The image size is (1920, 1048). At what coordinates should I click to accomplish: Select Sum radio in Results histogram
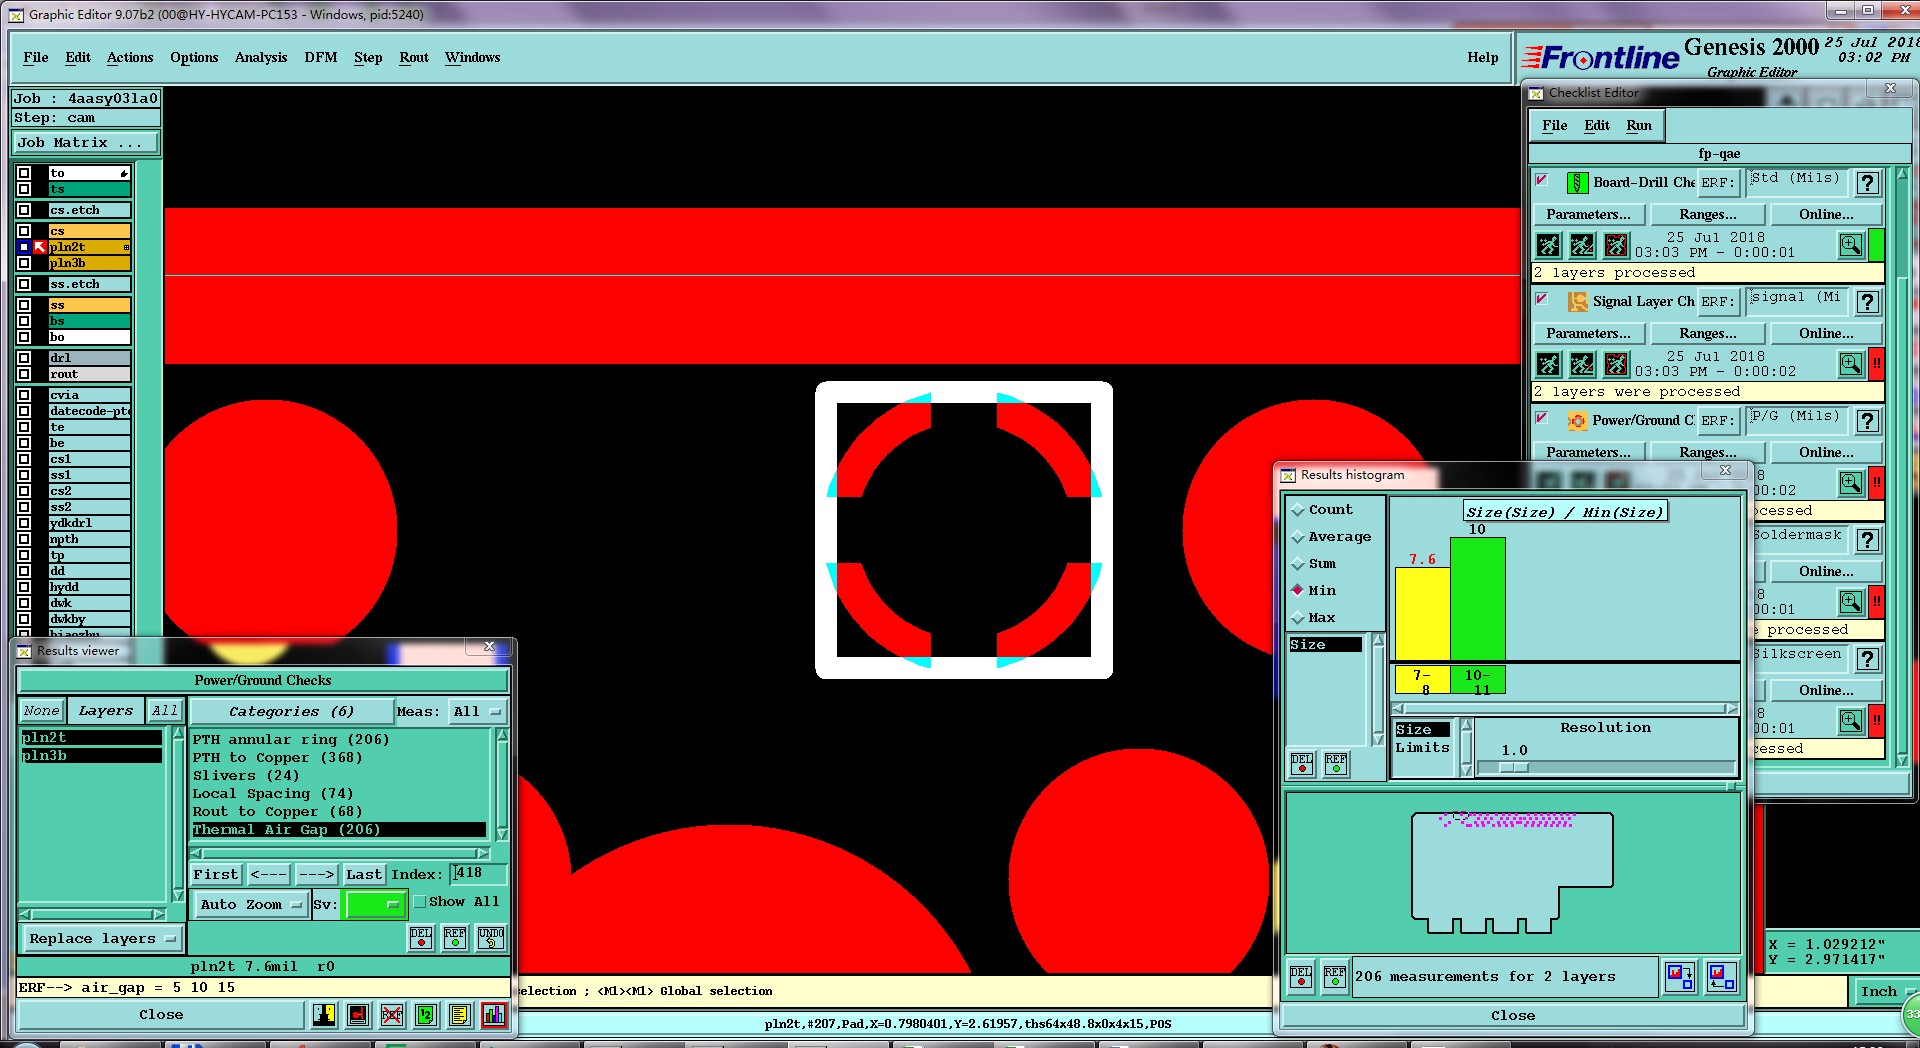click(1298, 564)
